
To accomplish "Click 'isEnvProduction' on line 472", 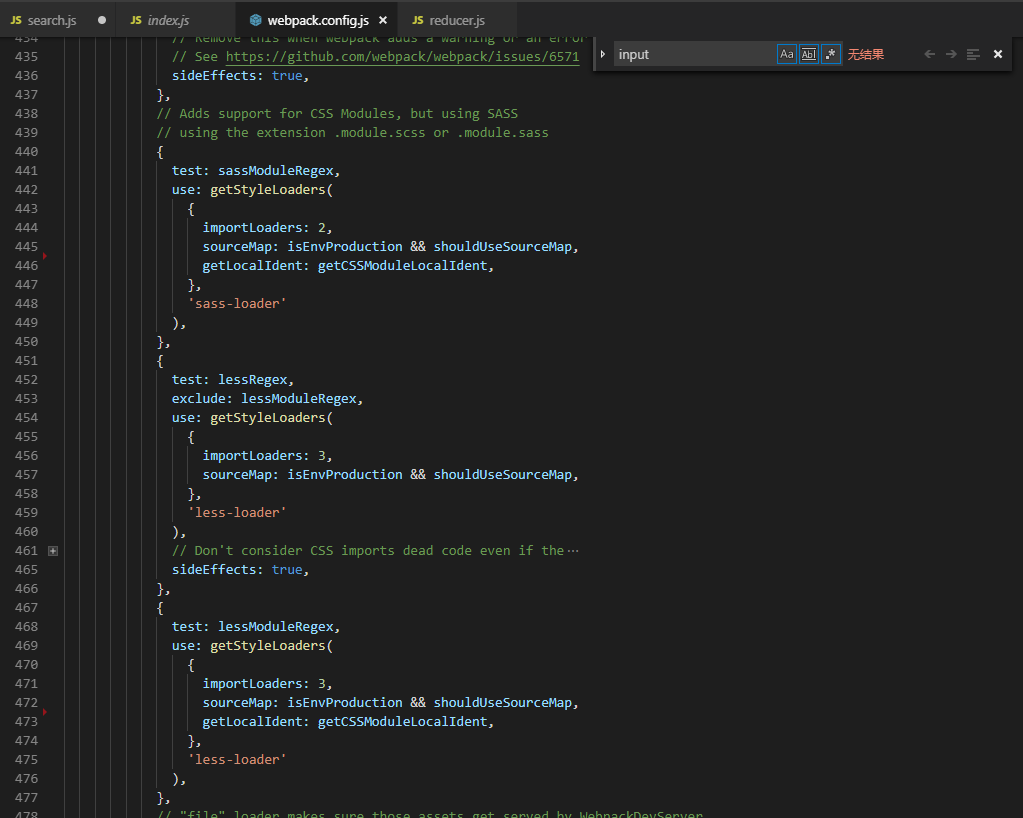I will coord(345,703).
